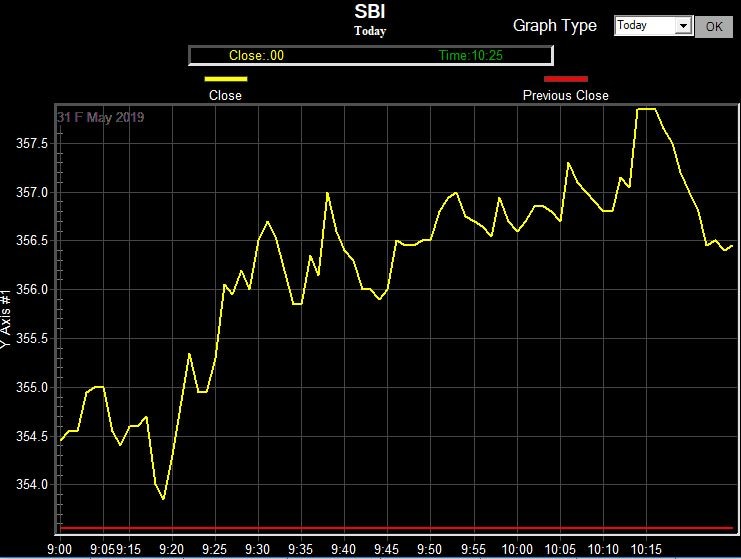Click the 357.5 value on the Y axis
The height and width of the screenshot is (559, 741).
(x=32, y=143)
